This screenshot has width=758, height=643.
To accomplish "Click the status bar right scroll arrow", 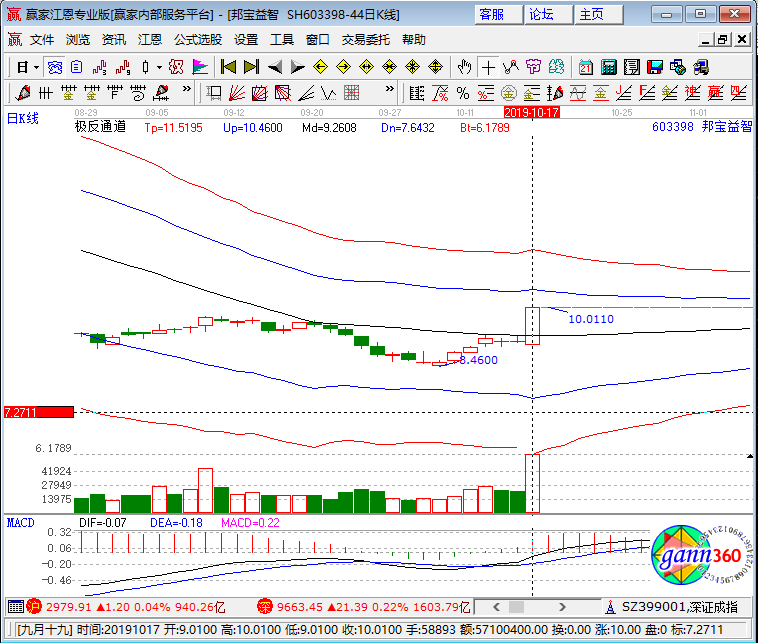I will click(x=562, y=607).
